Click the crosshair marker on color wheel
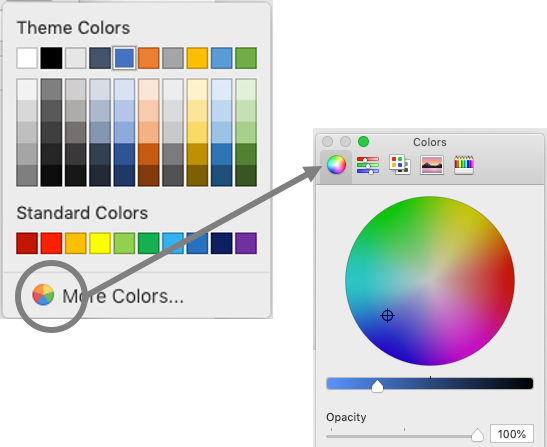 point(387,315)
